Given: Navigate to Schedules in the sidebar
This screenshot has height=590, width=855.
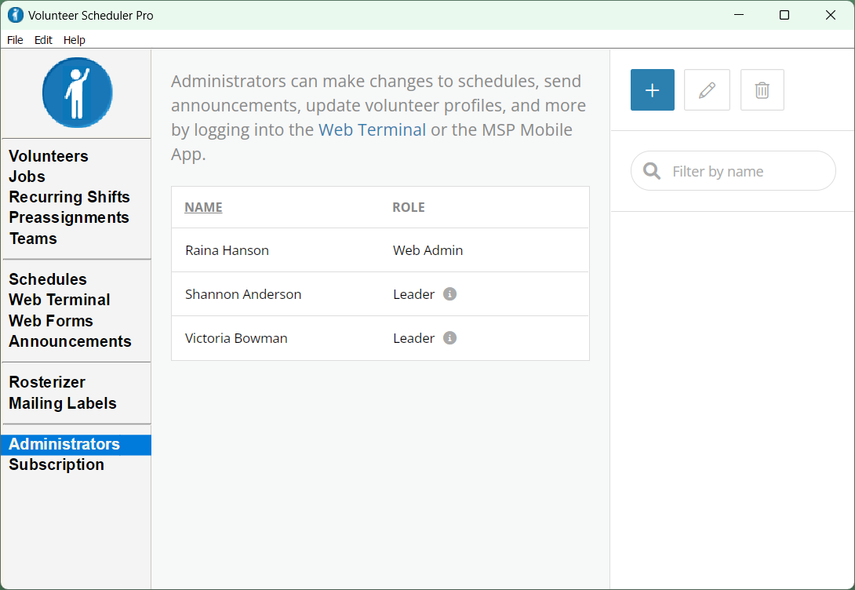Looking at the screenshot, I should [48, 279].
